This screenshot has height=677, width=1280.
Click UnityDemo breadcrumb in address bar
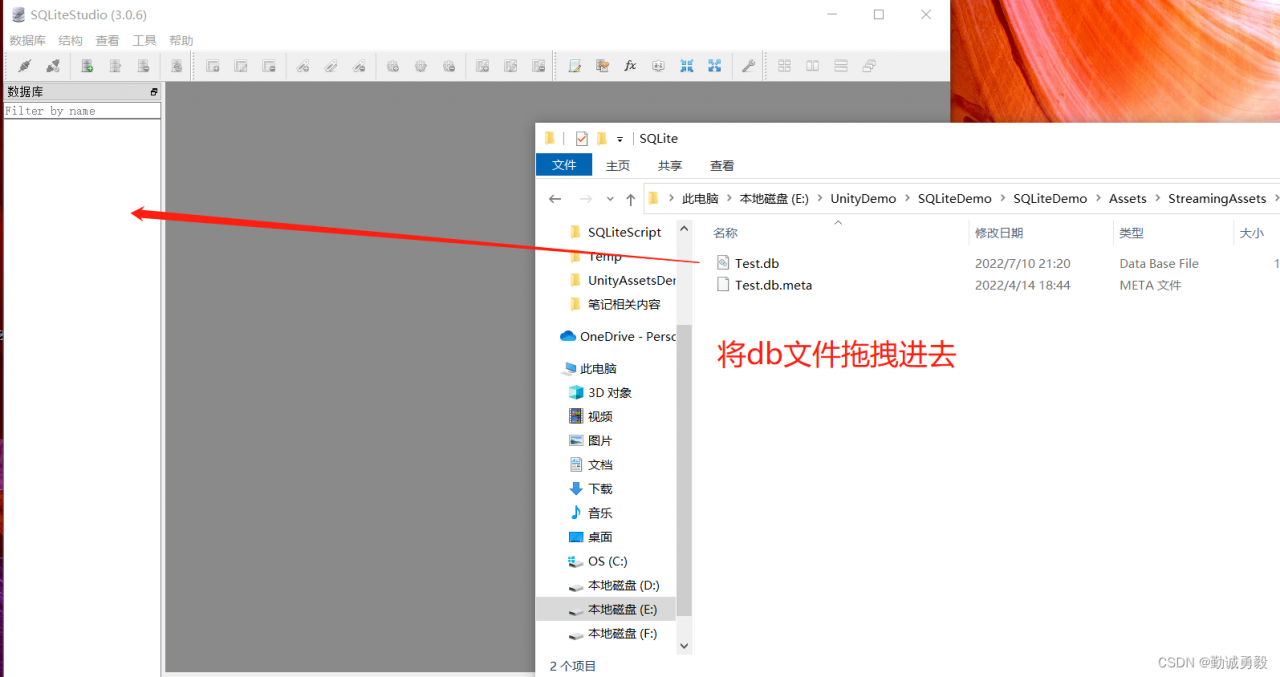click(x=863, y=199)
